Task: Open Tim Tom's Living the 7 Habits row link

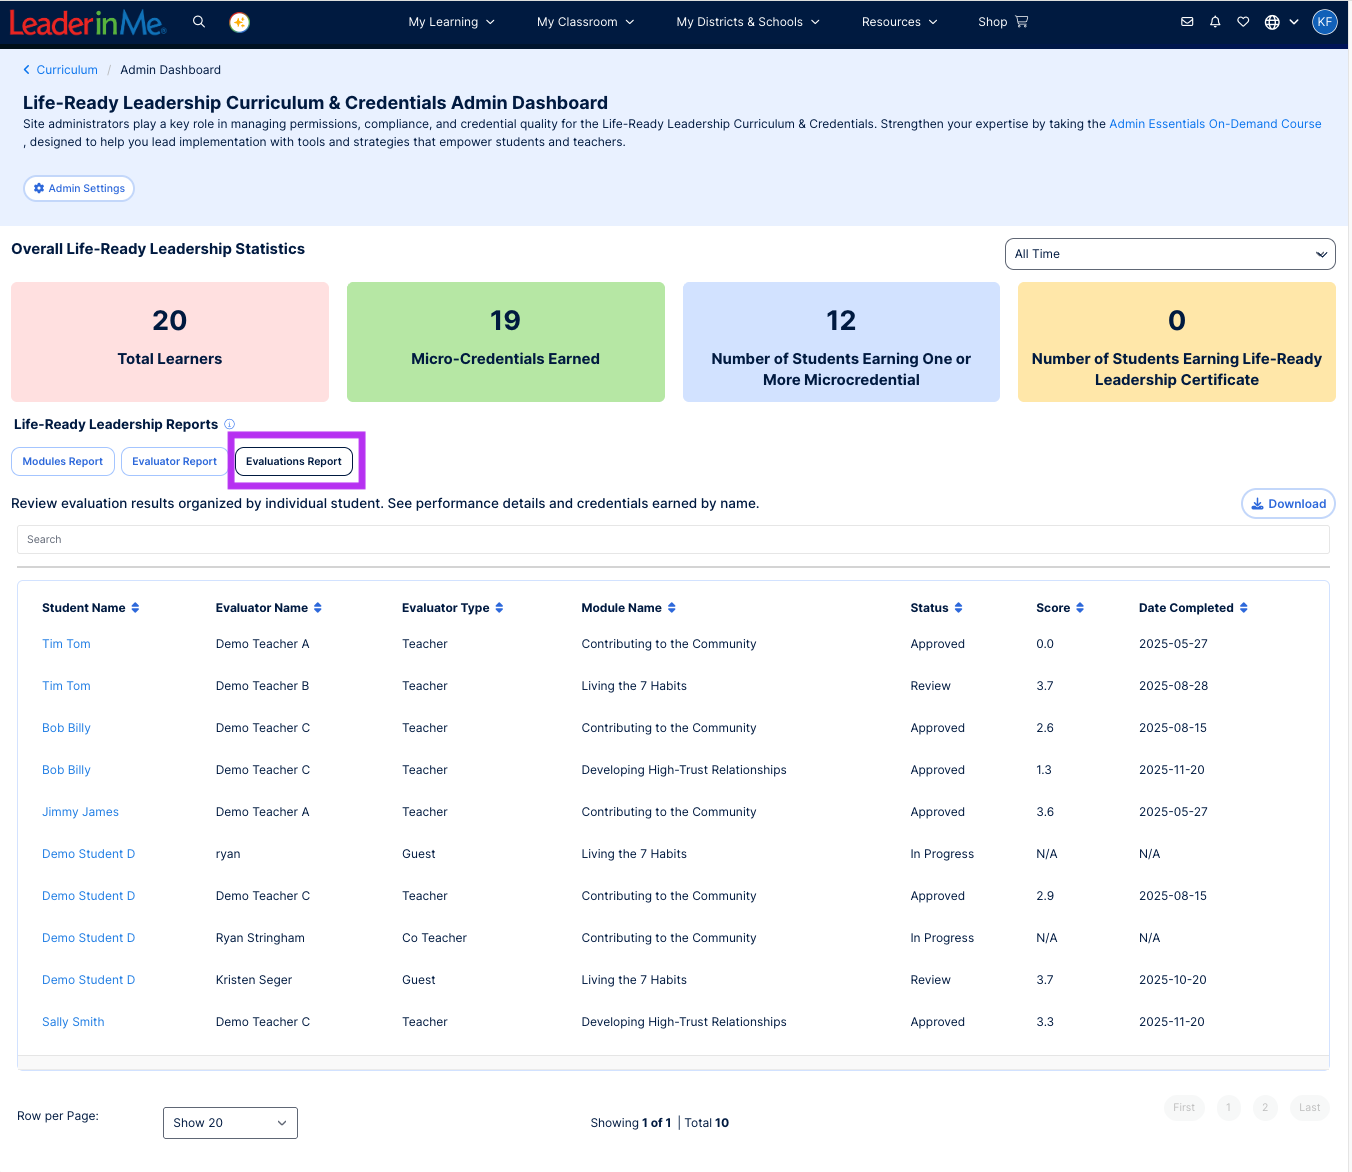Action: click(x=66, y=686)
